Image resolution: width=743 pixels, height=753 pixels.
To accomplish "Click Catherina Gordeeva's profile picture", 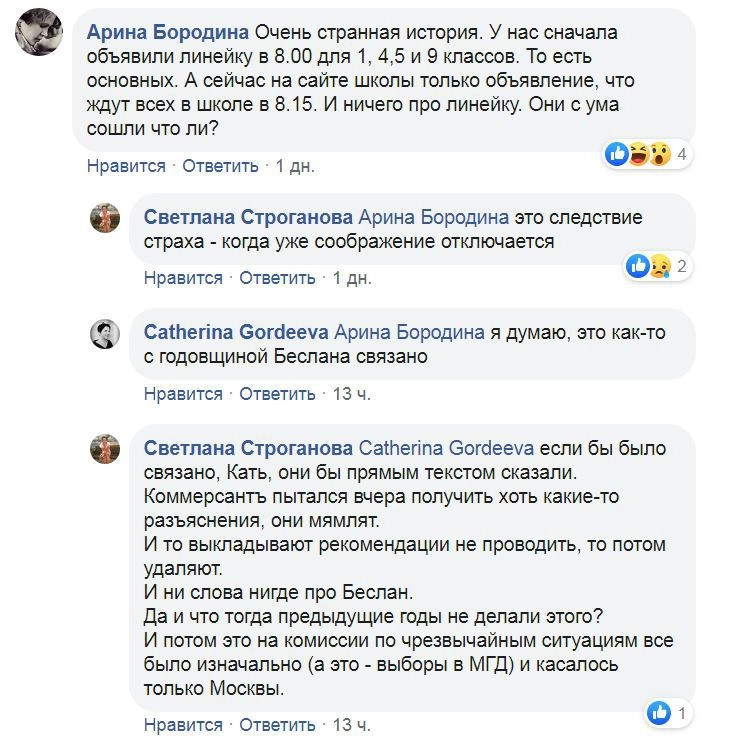I will 106,334.
